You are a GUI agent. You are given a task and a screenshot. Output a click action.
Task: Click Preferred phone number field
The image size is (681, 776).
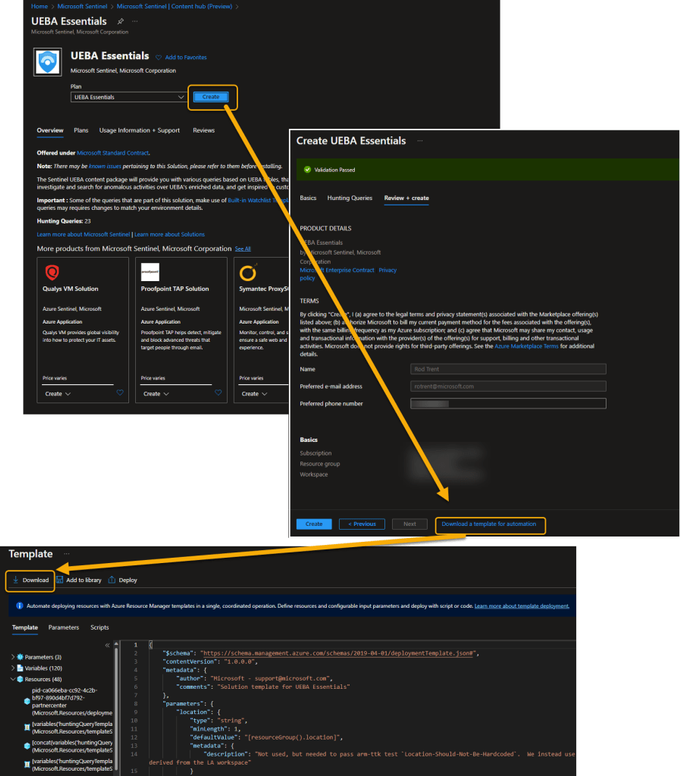coord(508,404)
